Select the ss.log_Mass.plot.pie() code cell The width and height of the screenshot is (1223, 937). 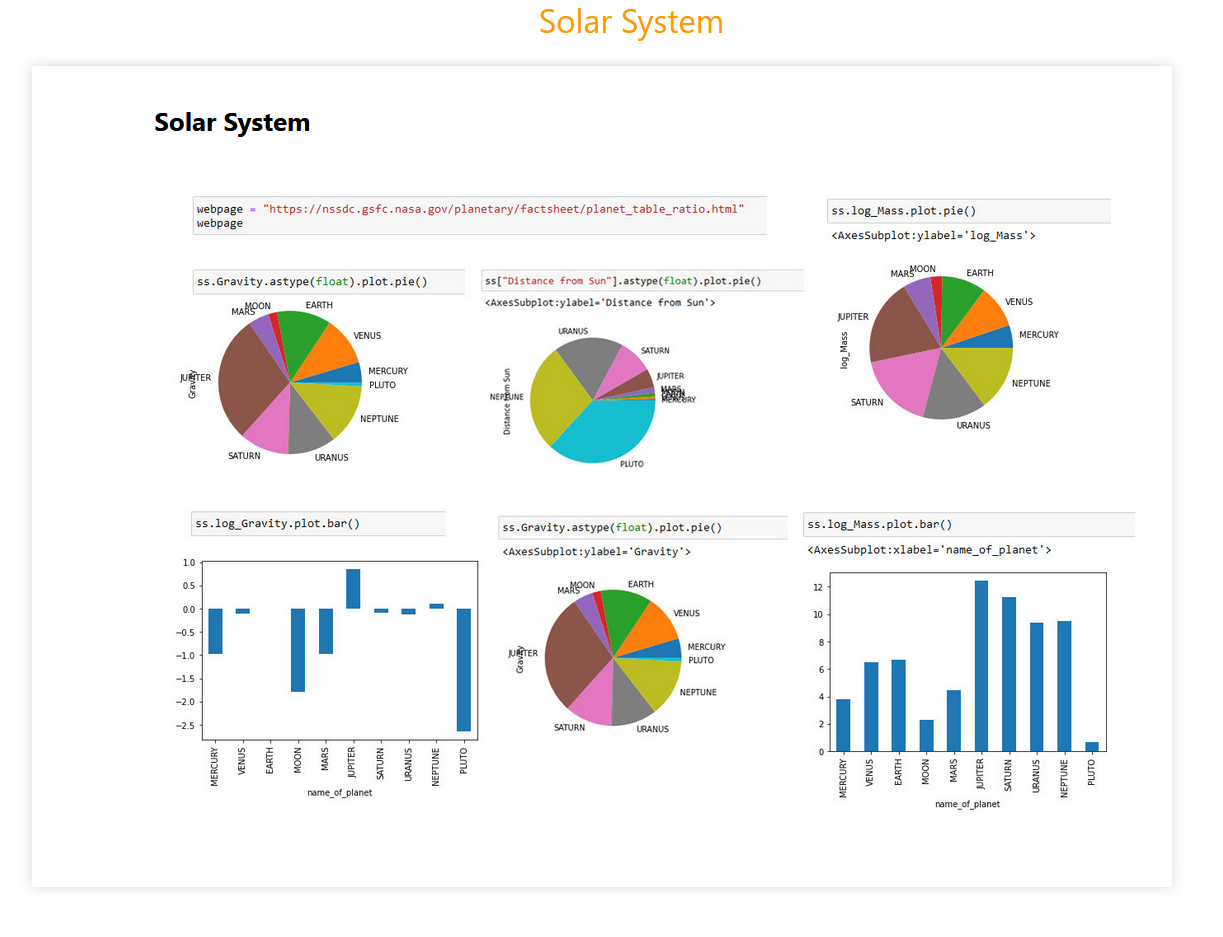tap(969, 211)
